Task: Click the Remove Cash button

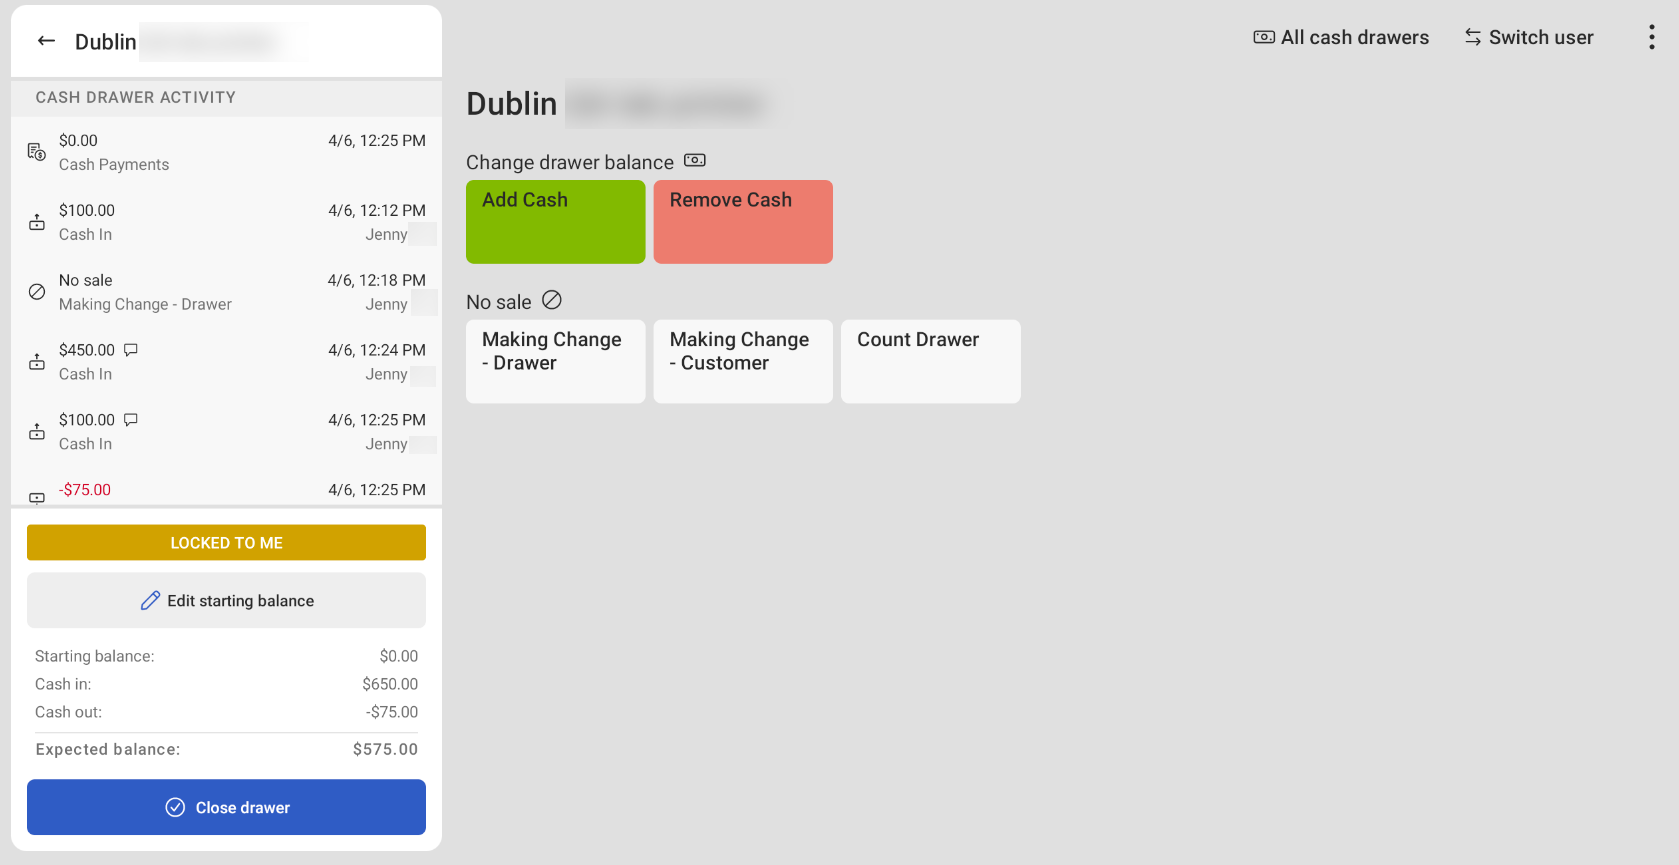Action: [x=743, y=222]
